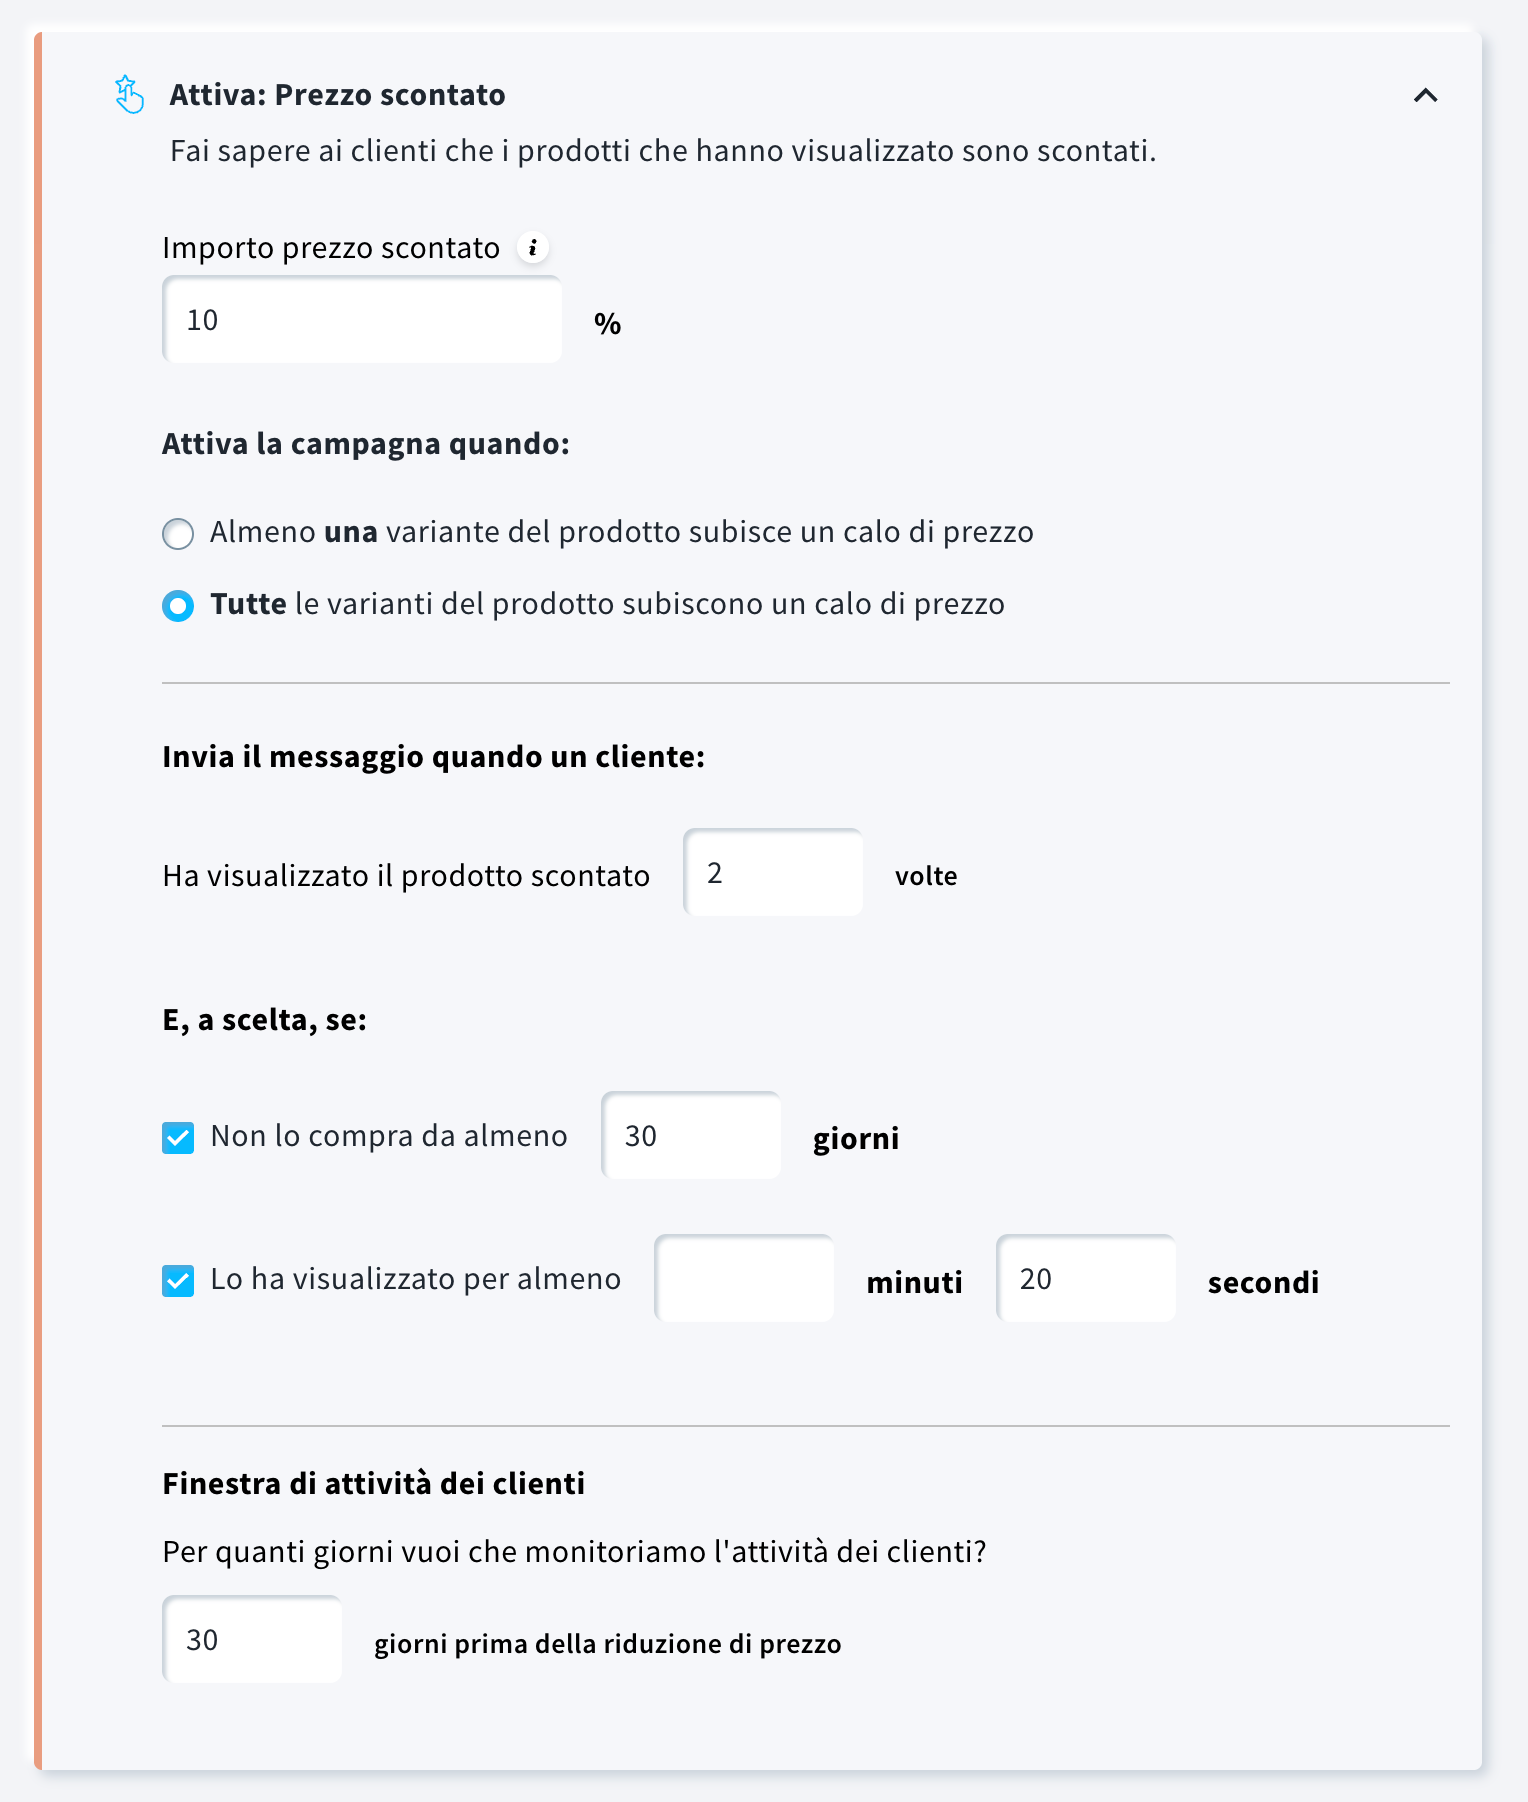The image size is (1528, 1802).
Task: Uncheck "Lo ha visualizzato per almeno"
Action: click(x=177, y=1280)
